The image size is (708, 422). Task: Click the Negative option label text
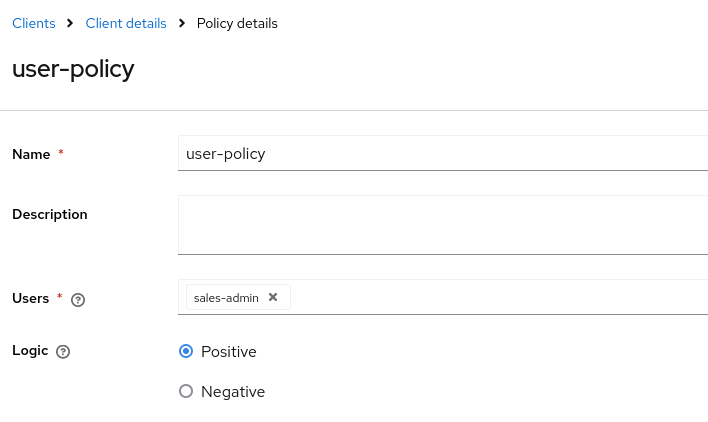[x=233, y=392]
